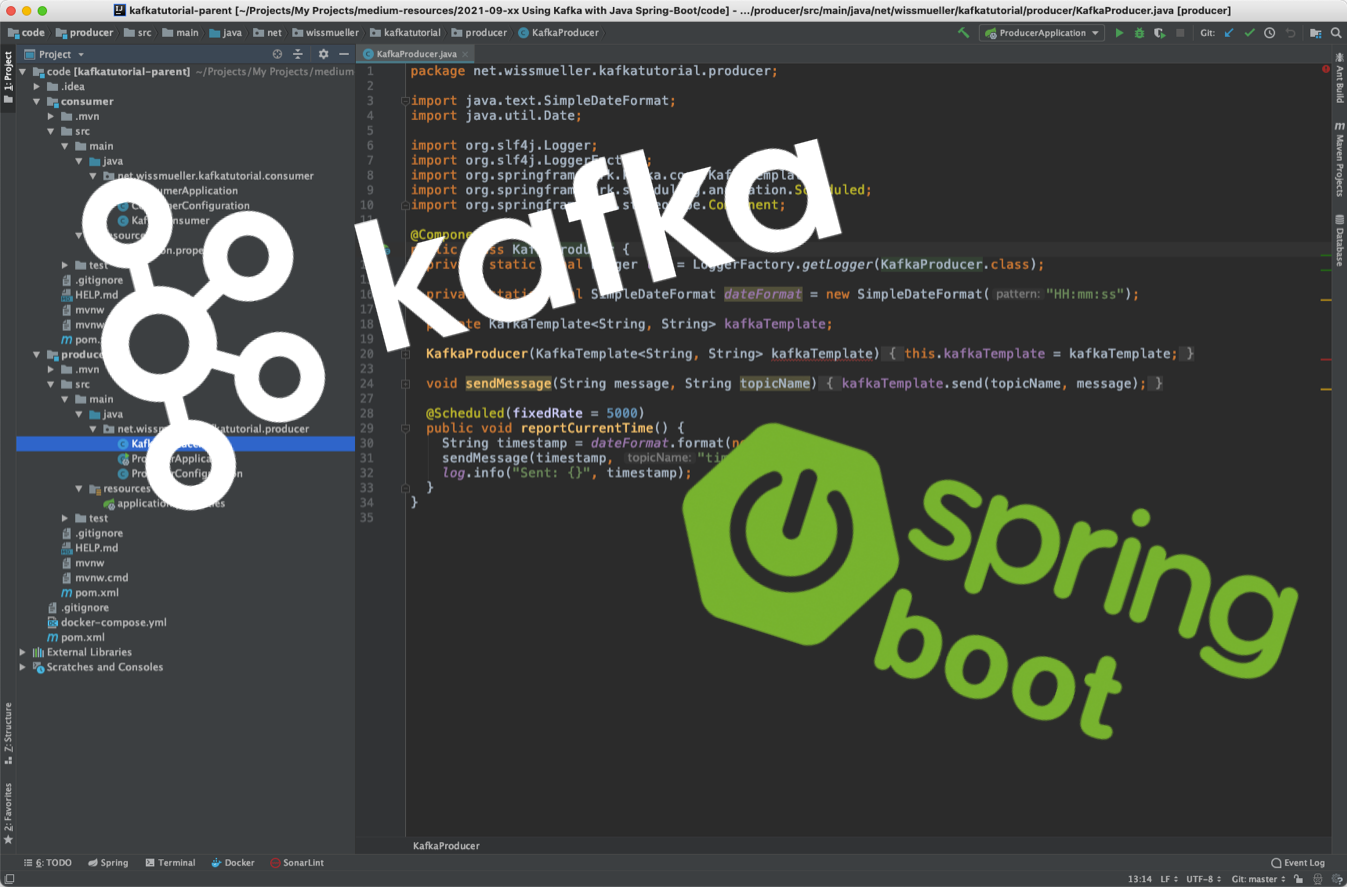This screenshot has width=1347, height=887.
Task: Run with Coverage using the shield icon
Action: pos(1159,33)
